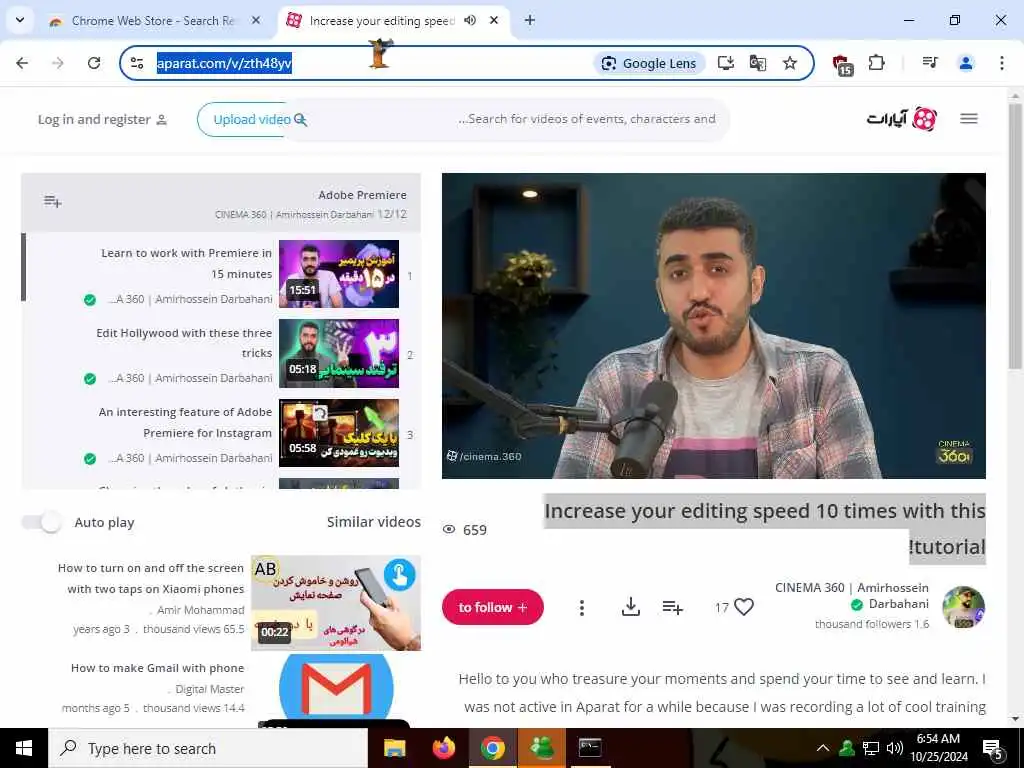Click the search magnifier icon
Viewport: 1024px width, 768px height.
click(x=300, y=120)
